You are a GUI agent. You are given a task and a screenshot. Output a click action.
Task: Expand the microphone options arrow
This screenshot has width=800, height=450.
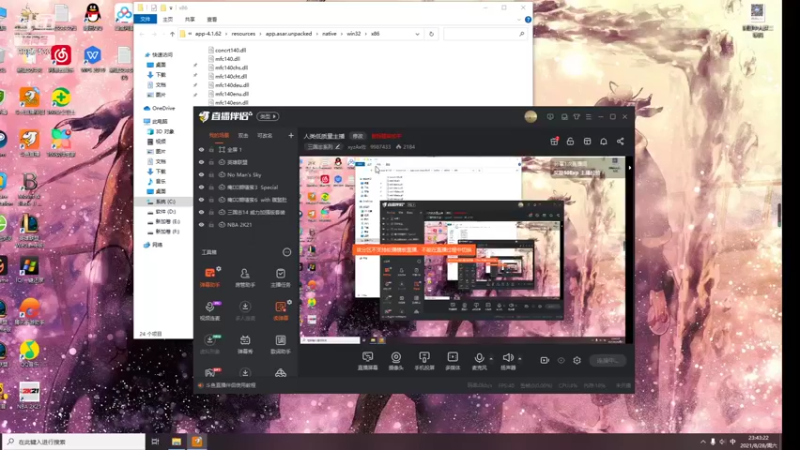tap(491, 358)
